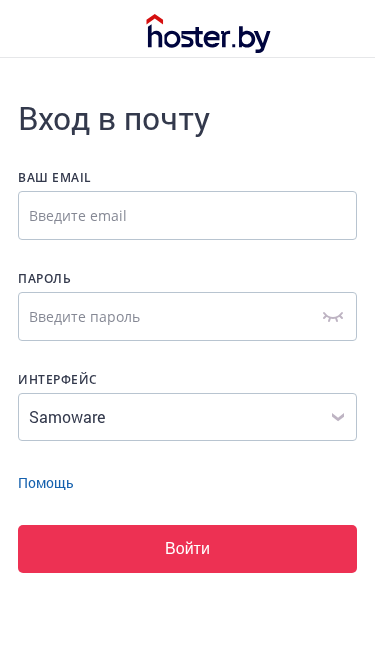Expand the Интерфейс chevron arrow
Image resolution: width=375 pixels, height=667 pixels.
338,417
